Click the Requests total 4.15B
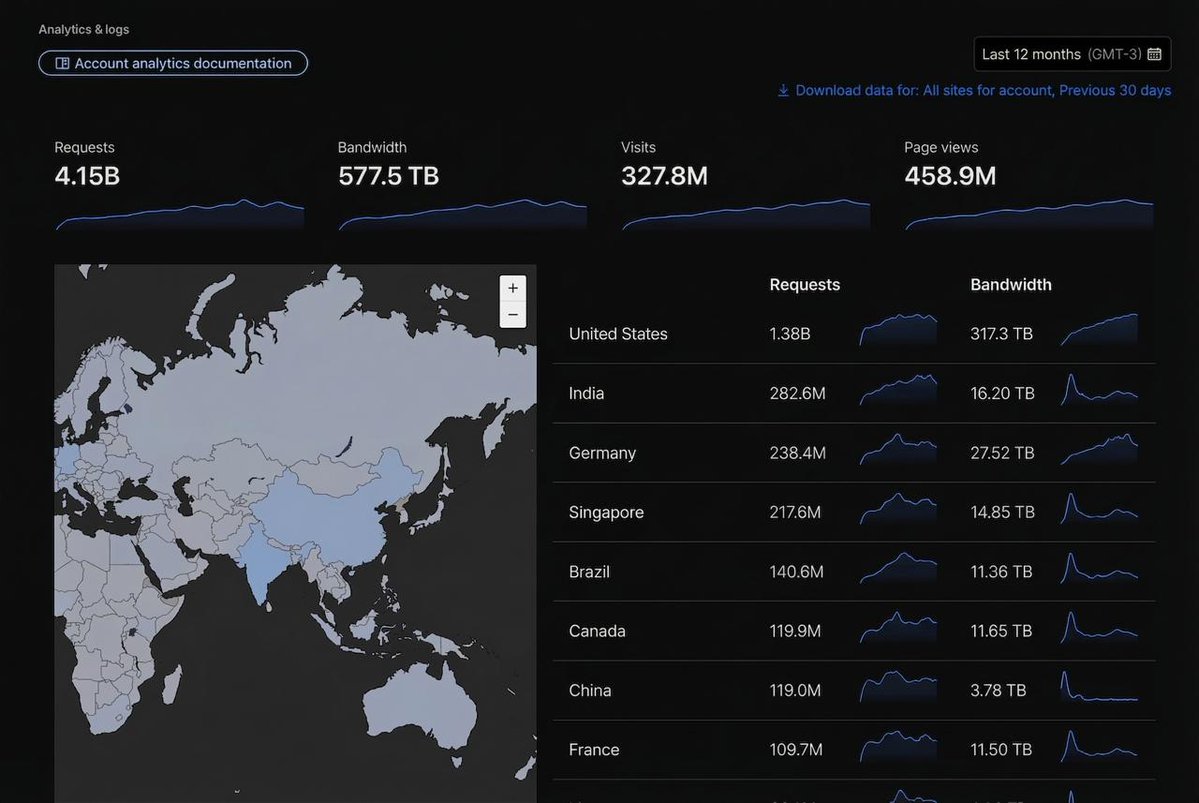 coord(87,176)
